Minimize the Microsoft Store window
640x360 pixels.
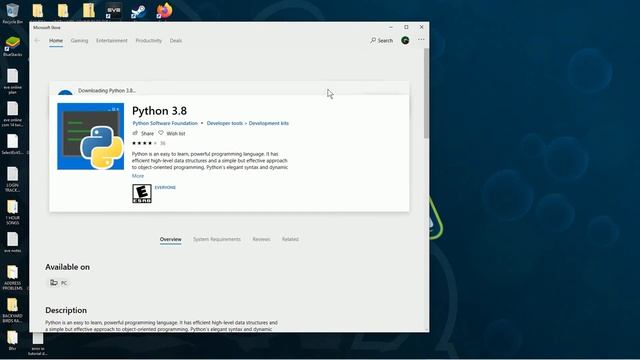coord(391,27)
